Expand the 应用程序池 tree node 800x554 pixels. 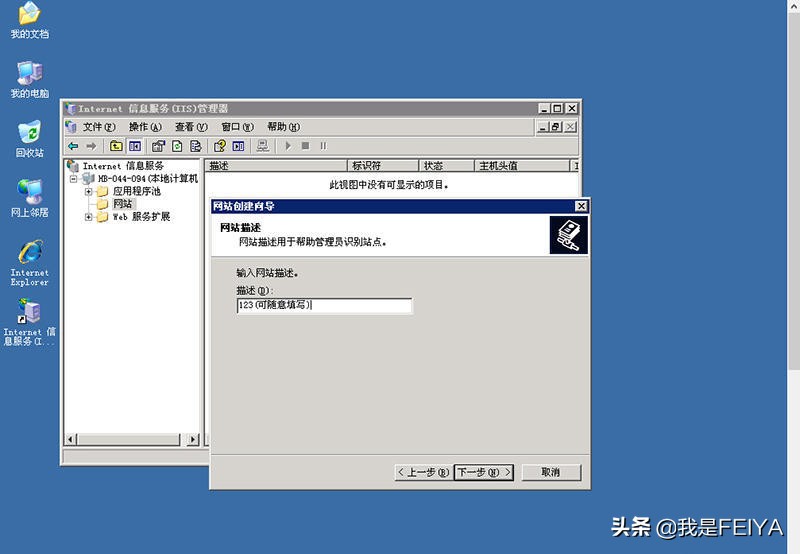pyautogui.click(x=88, y=191)
